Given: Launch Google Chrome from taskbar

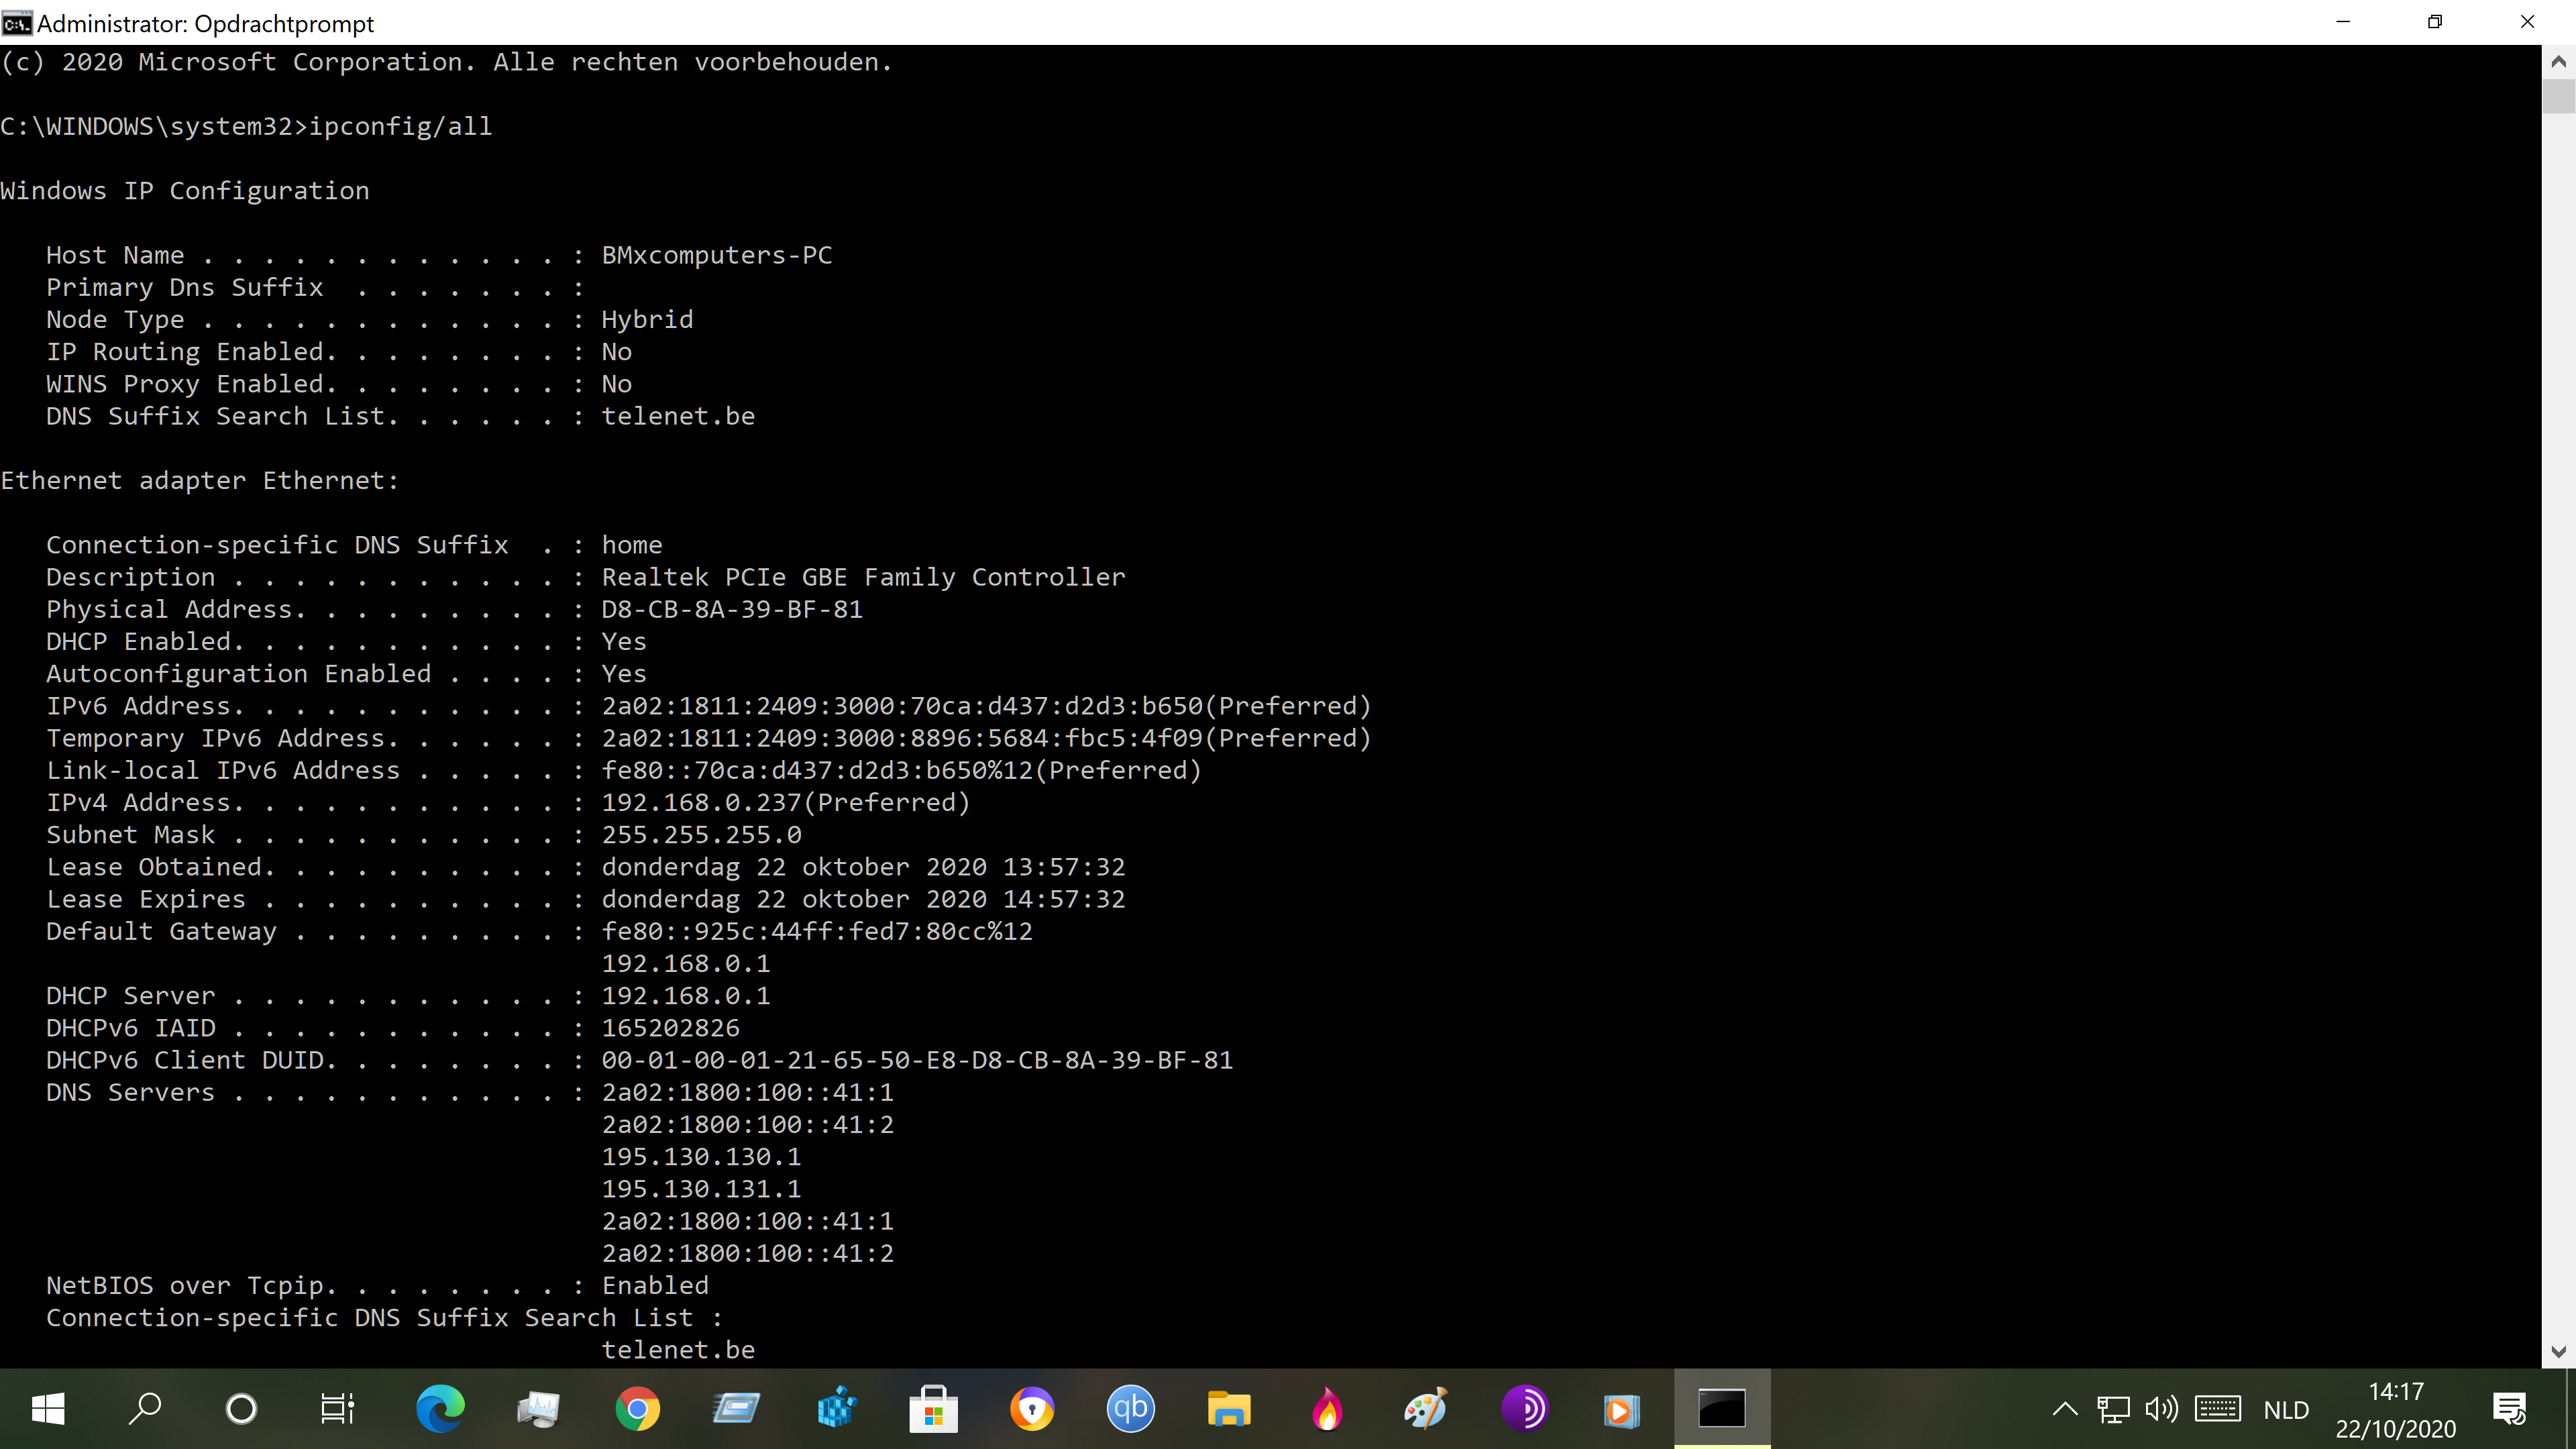Looking at the screenshot, I should (637, 1409).
